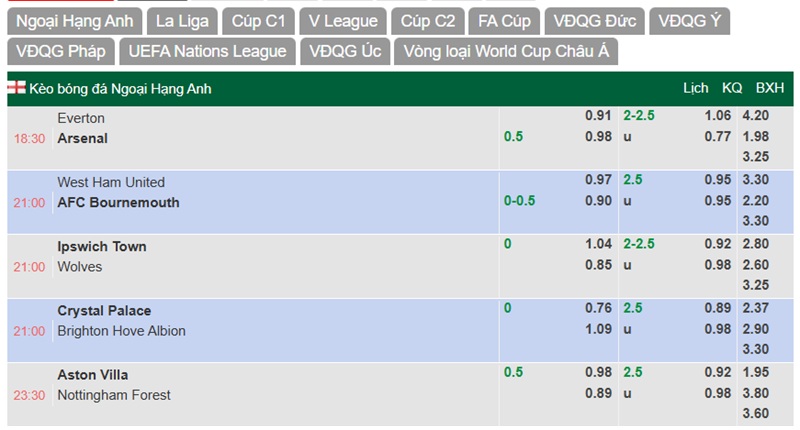Click the 1.98 odds for Arsenal

point(756,137)
